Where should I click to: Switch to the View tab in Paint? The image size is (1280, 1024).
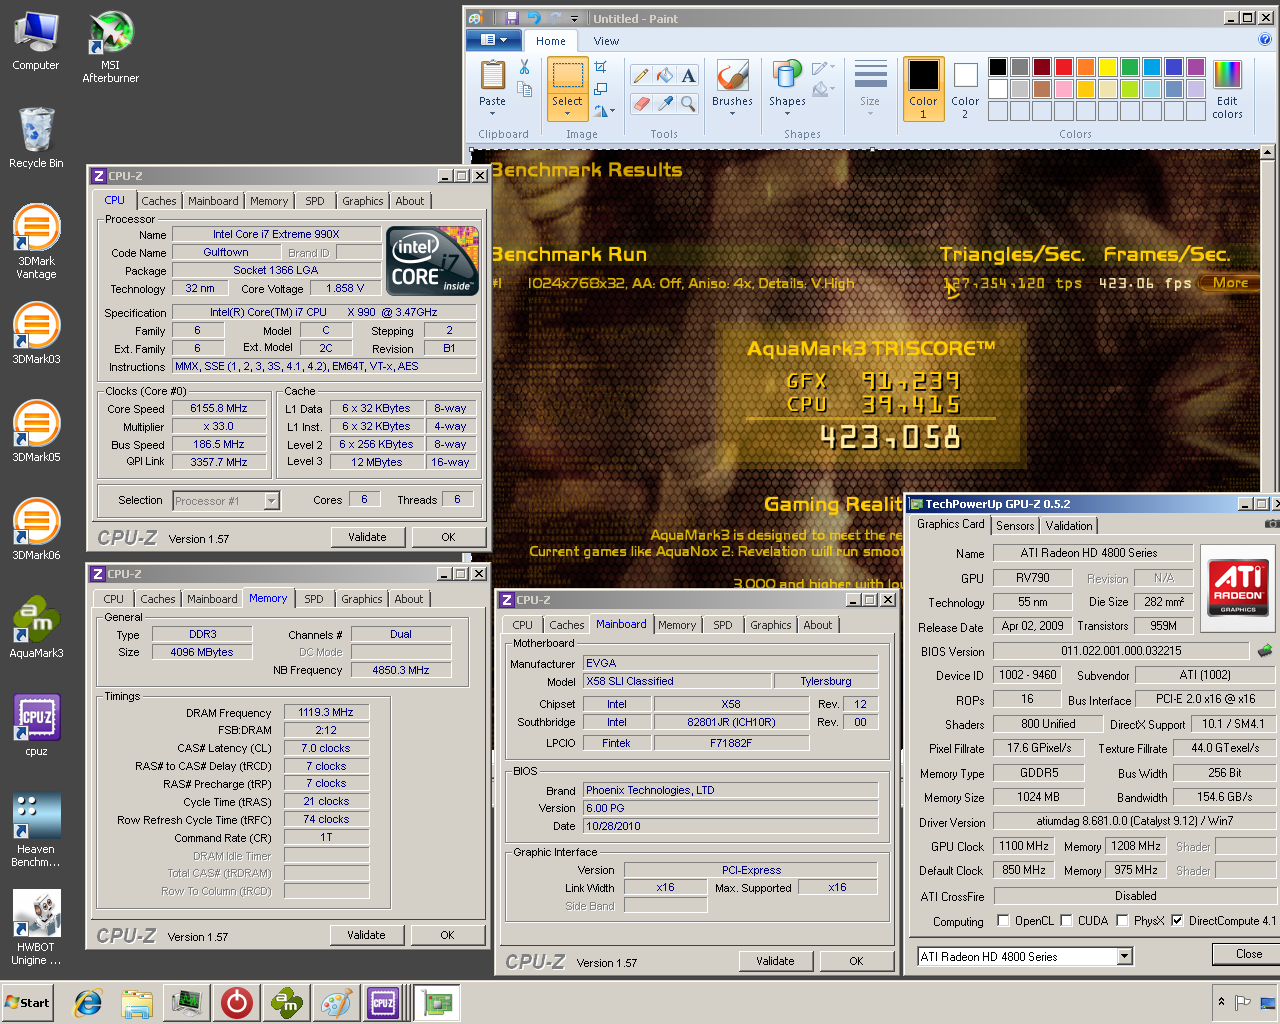click(x=606, y=41)
